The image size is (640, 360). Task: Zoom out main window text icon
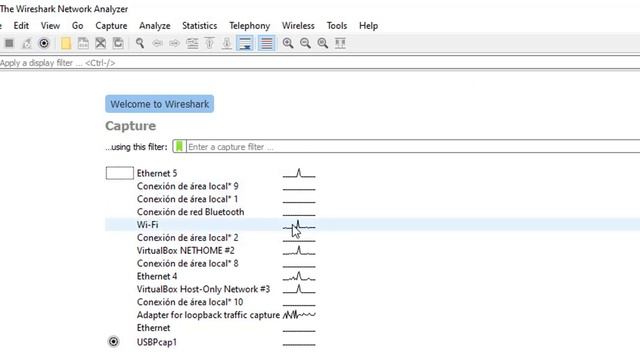coord(305,43)
